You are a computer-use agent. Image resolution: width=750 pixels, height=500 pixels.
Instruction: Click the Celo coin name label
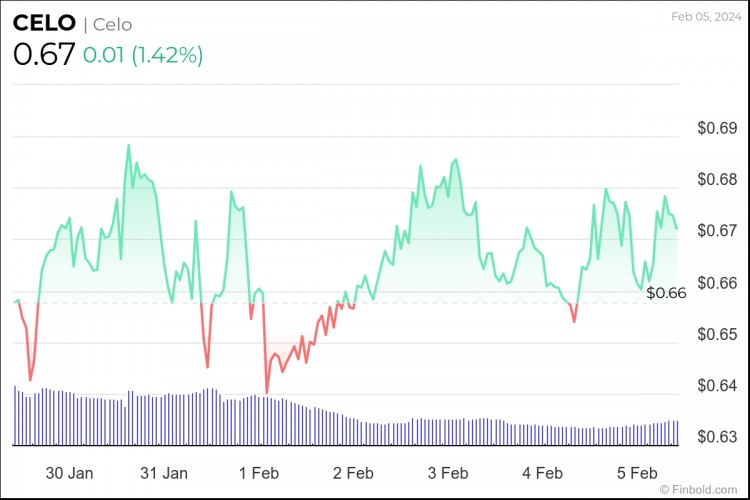click(x=112, y=25)
